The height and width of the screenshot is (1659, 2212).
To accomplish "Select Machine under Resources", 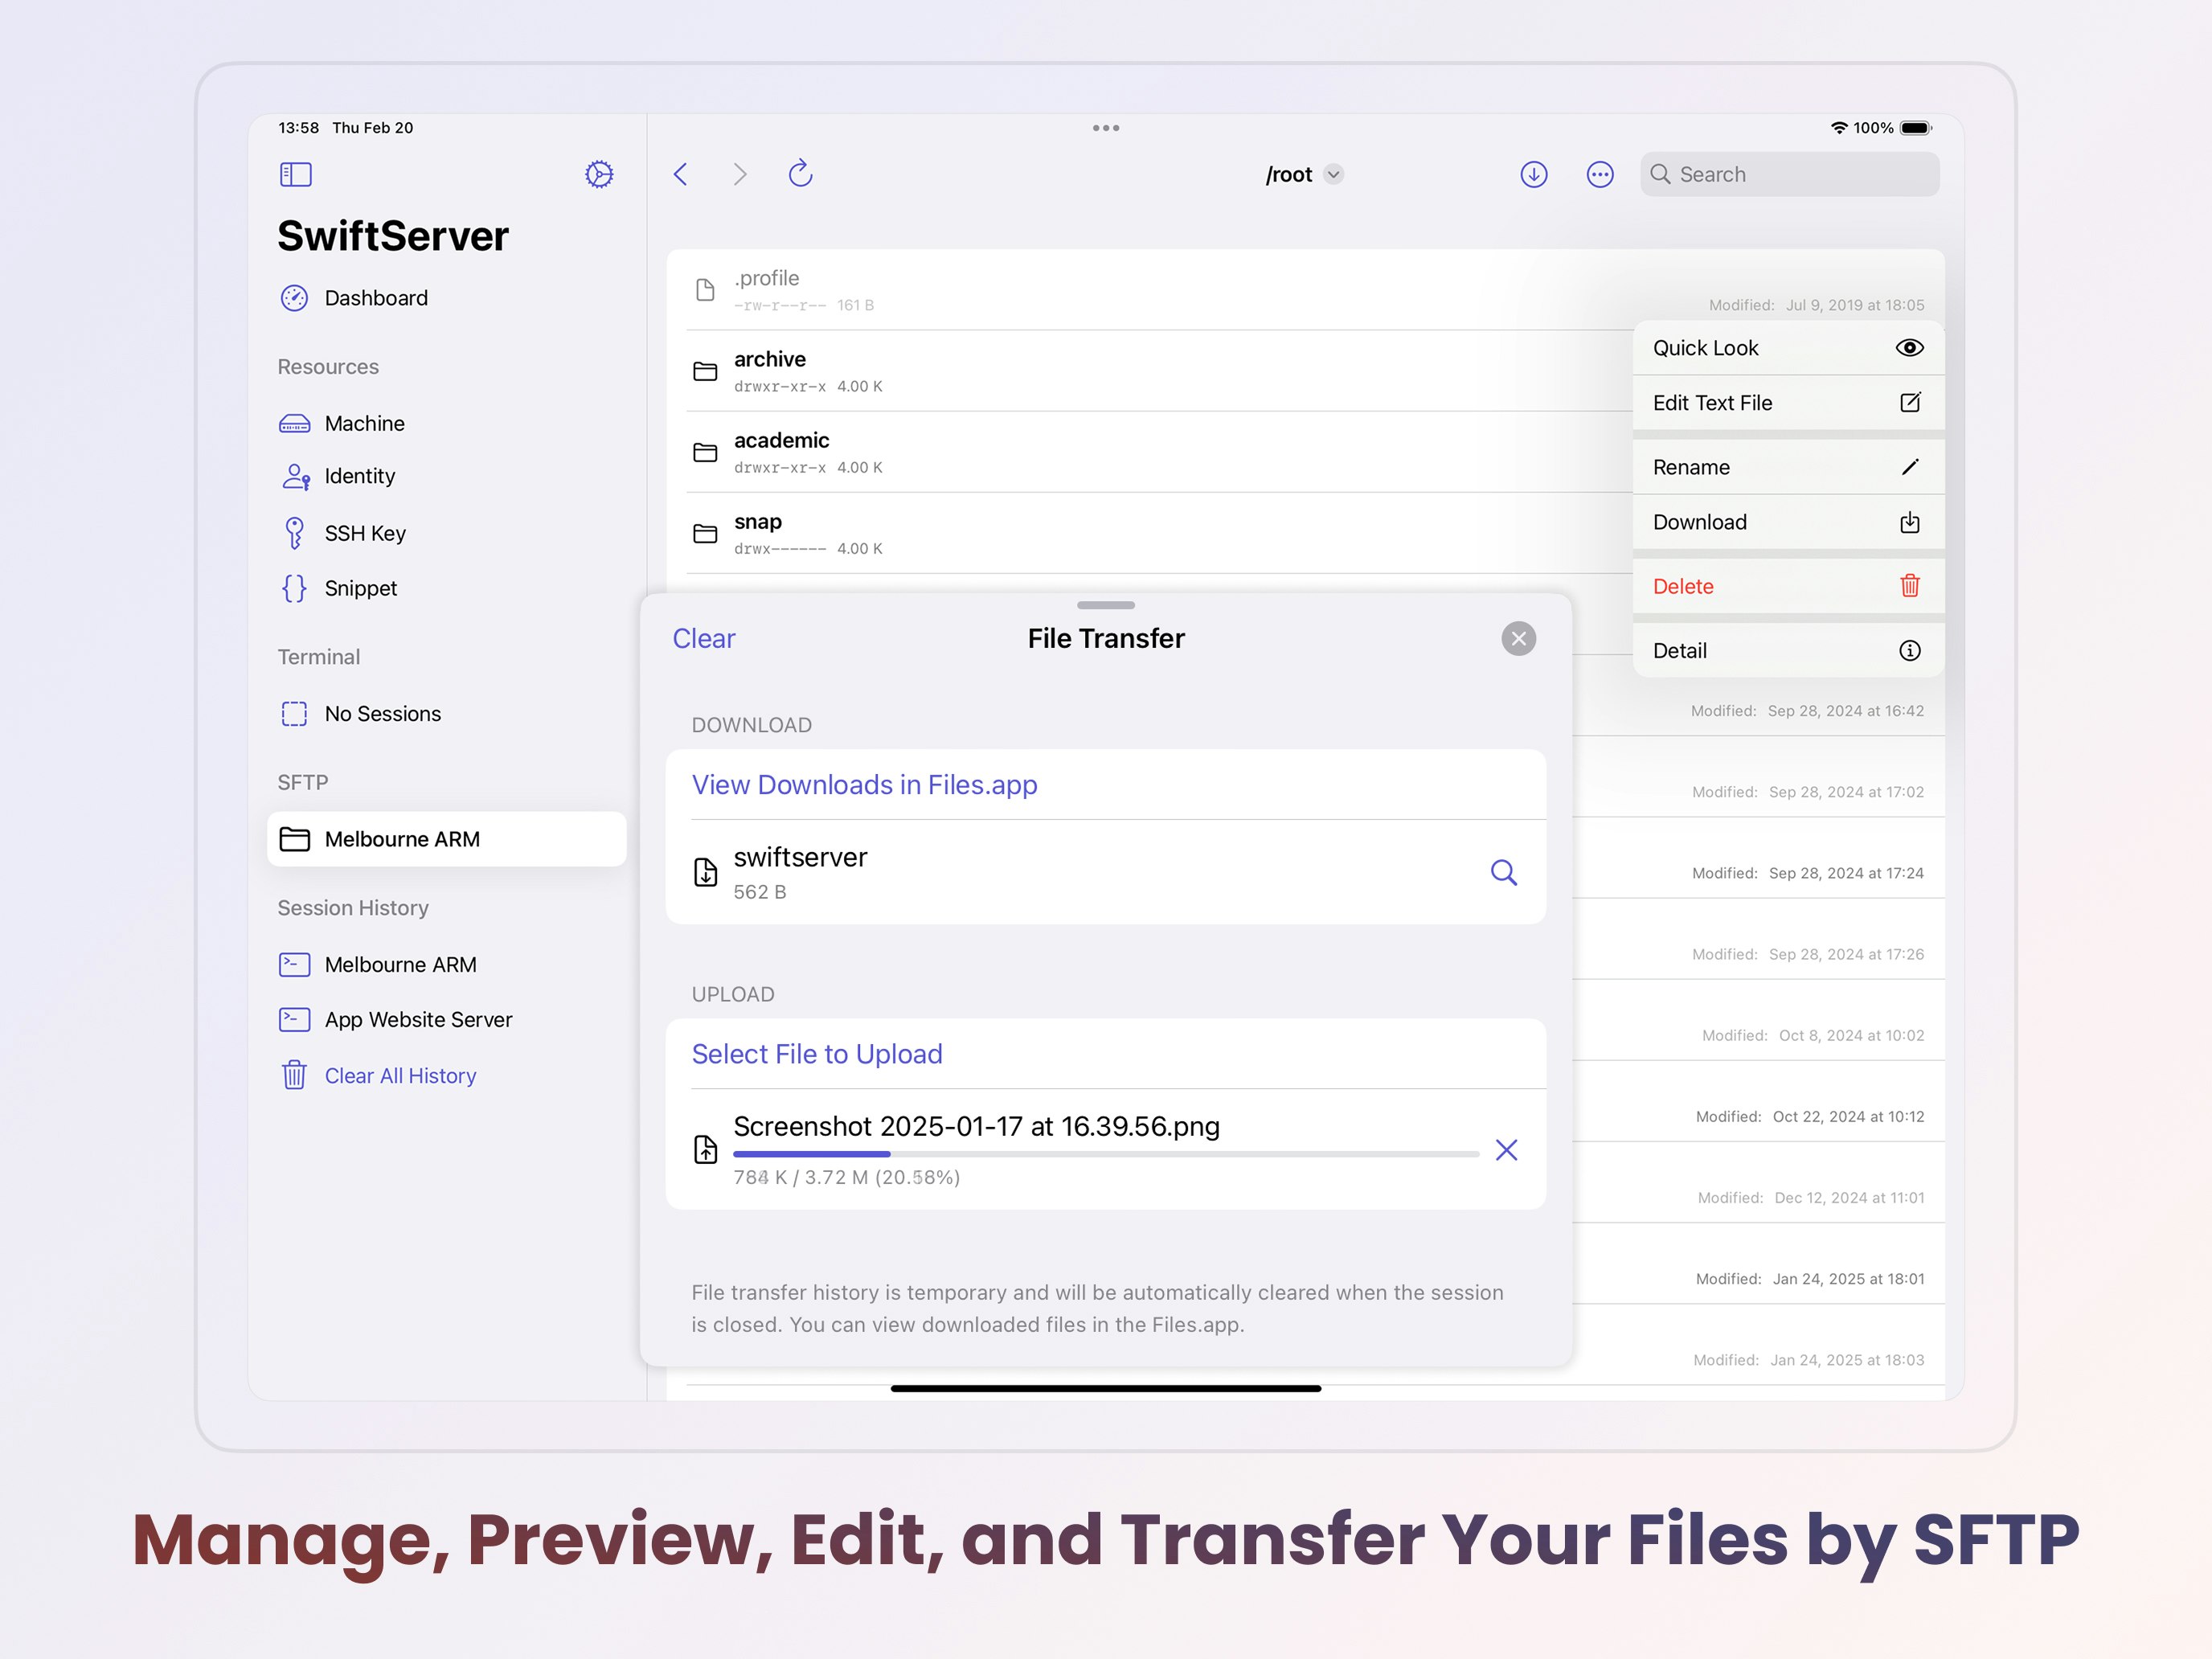I will [447, 423].
